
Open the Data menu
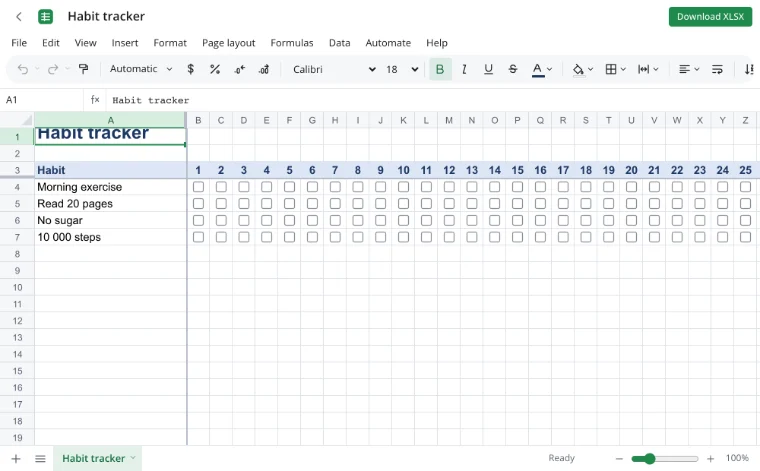click(339, 43)
